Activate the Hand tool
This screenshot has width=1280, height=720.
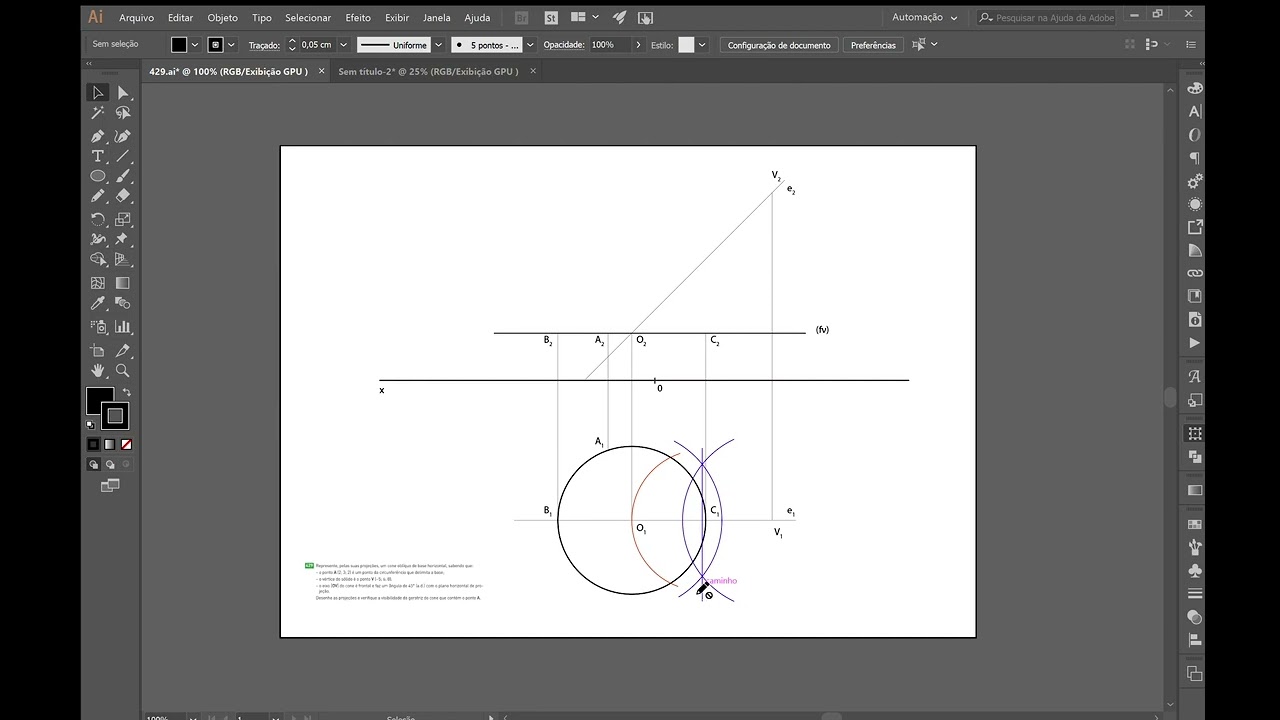click(x=98, y=370)
